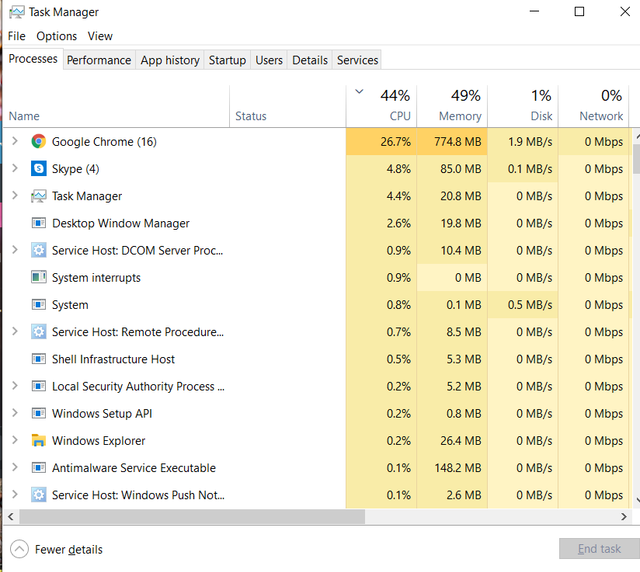Viewport: 640px width, 572px height.
Task: Click the Google Chrome process icon
Action: tap(38, 142)
